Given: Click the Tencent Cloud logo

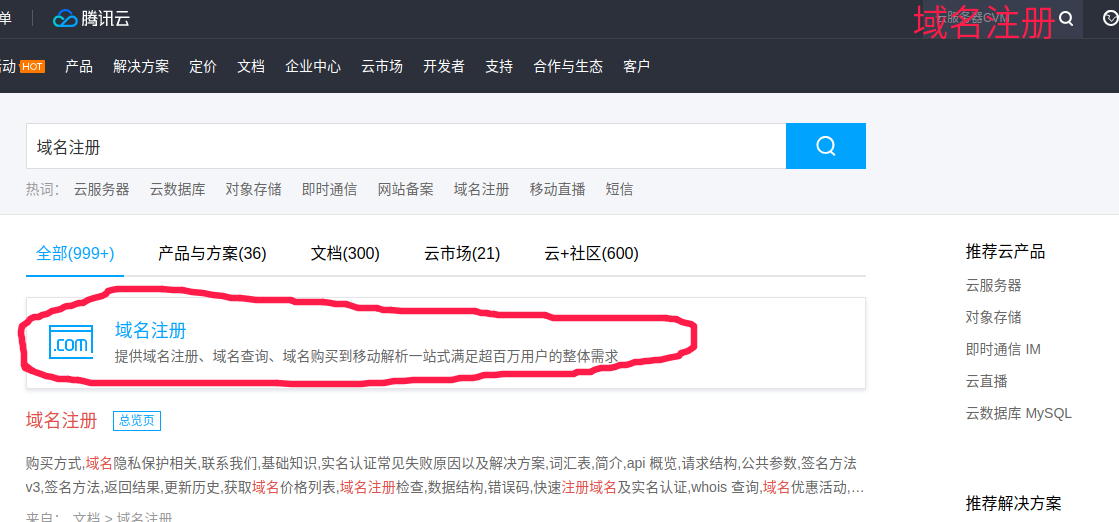Looking at the screenshot, I should click(x=91, y=19).
